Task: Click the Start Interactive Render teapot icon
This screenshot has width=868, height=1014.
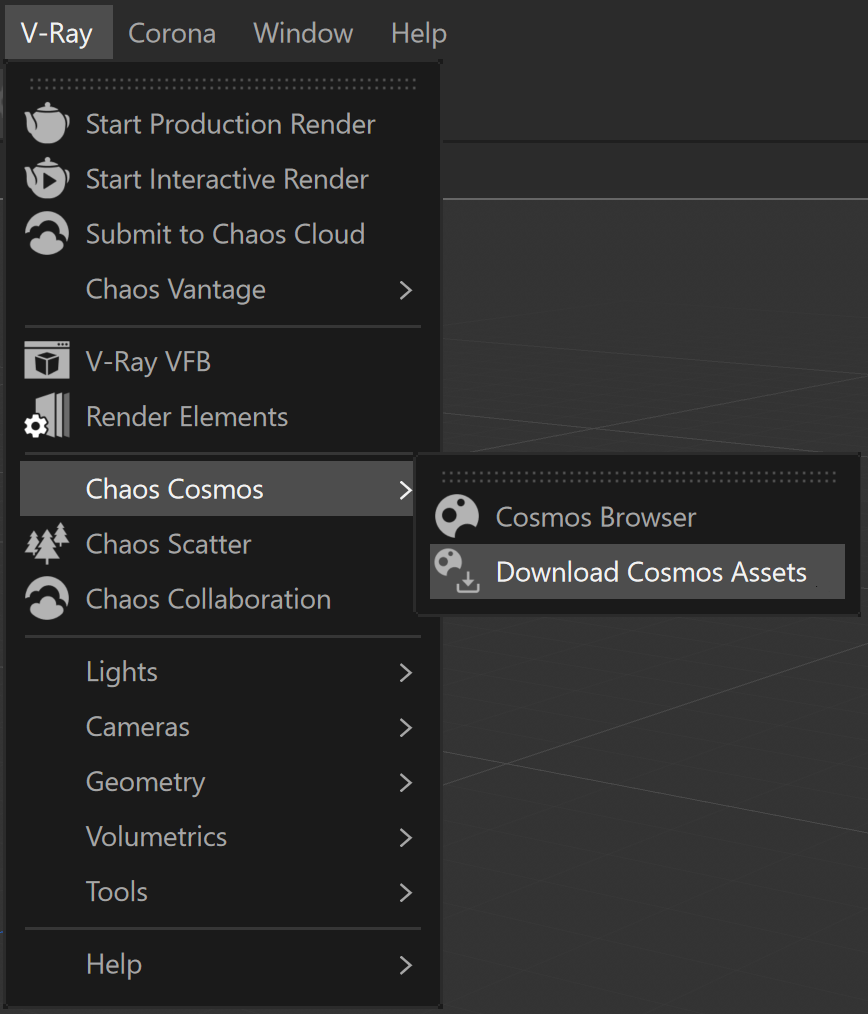Action: click(x=47, y=178)
